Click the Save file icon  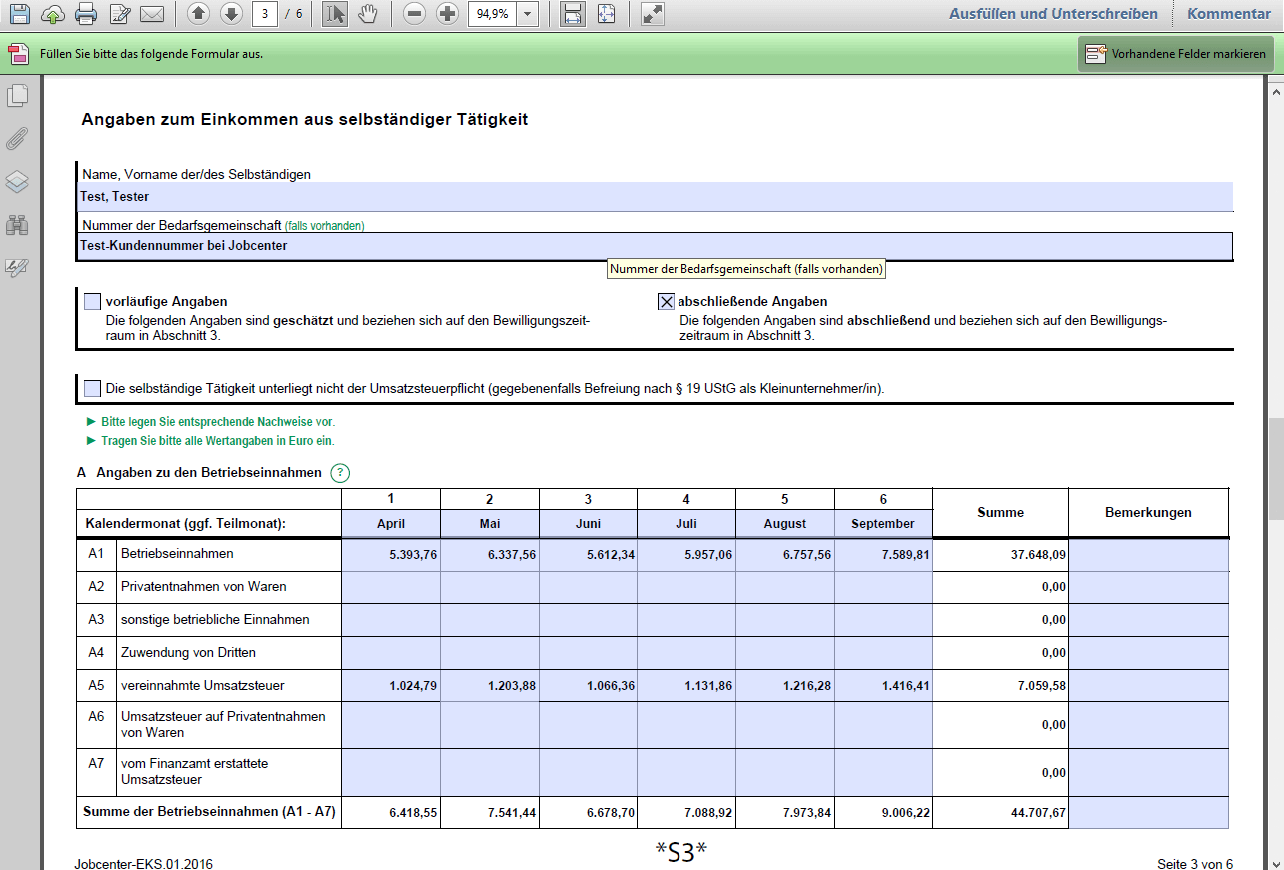coord(20,14)
